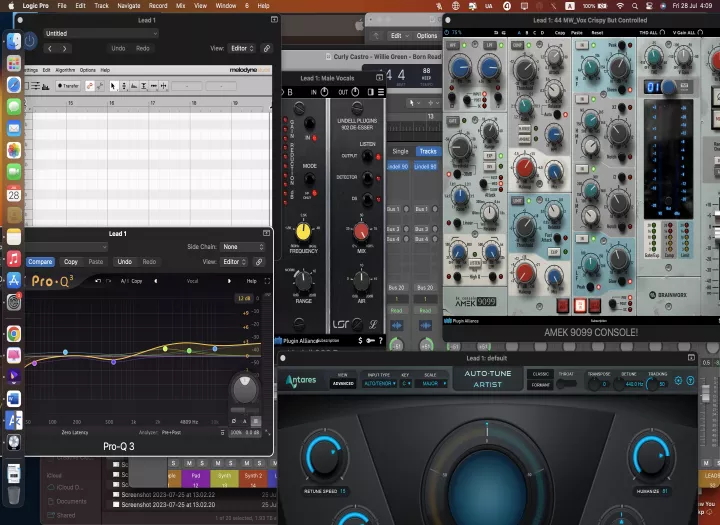Go to the next Pro-Q 3 preset arrow
Image resolution: width=720 pixels, height=525 pixels.
(229, 281)
